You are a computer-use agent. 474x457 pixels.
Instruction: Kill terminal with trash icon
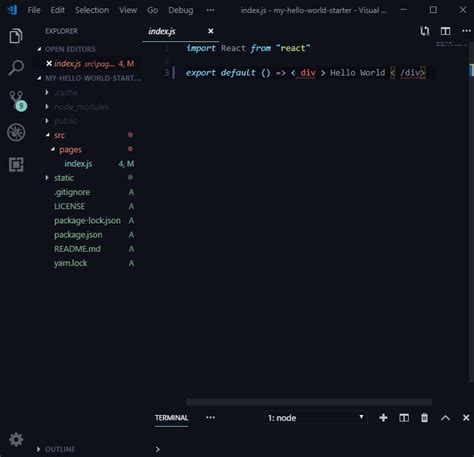coord(424,418)
